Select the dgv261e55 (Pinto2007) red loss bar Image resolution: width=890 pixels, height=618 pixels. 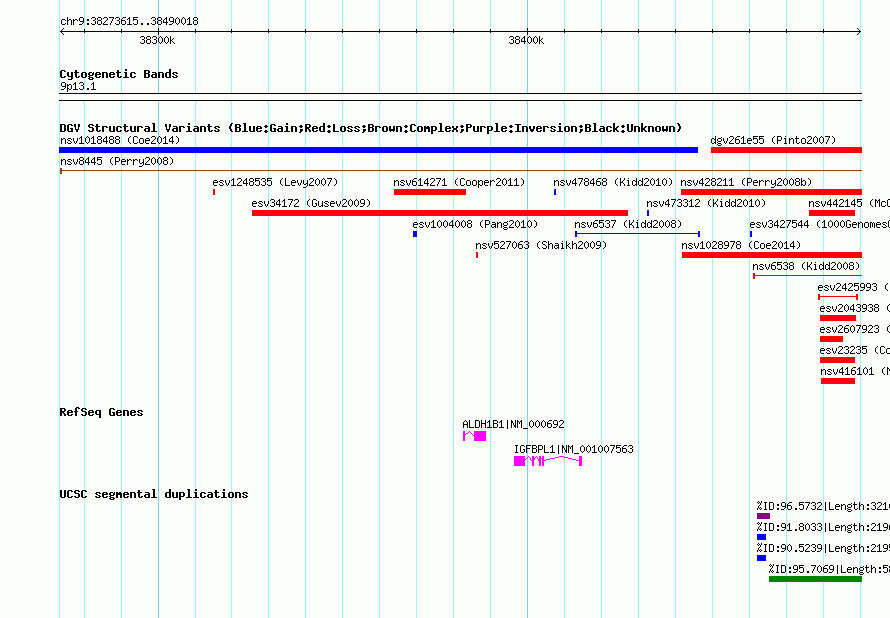coord(786,150)
